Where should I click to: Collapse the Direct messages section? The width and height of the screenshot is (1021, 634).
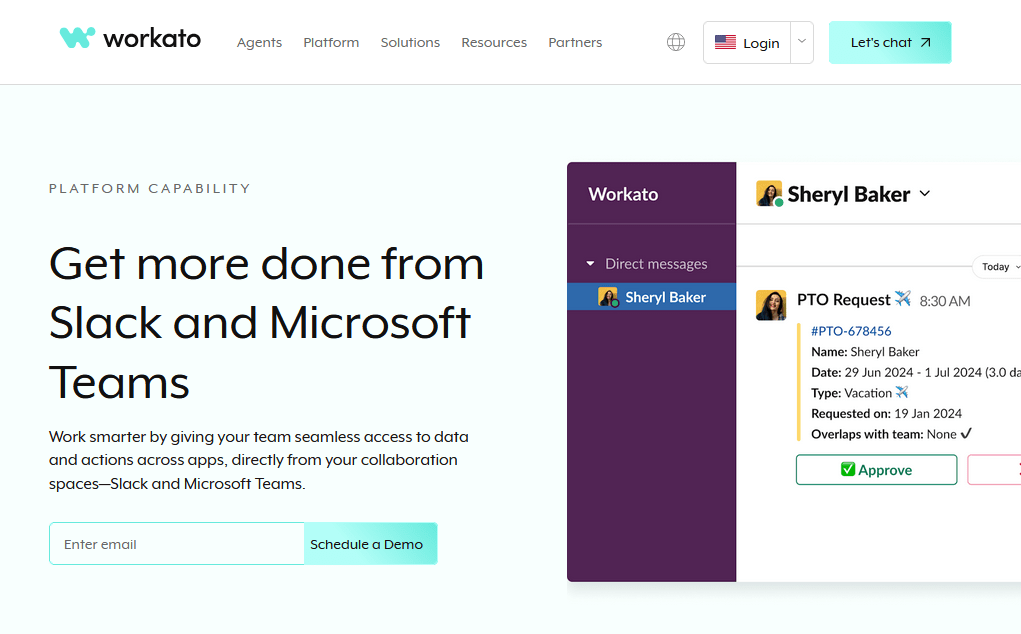tap(591, 264)
